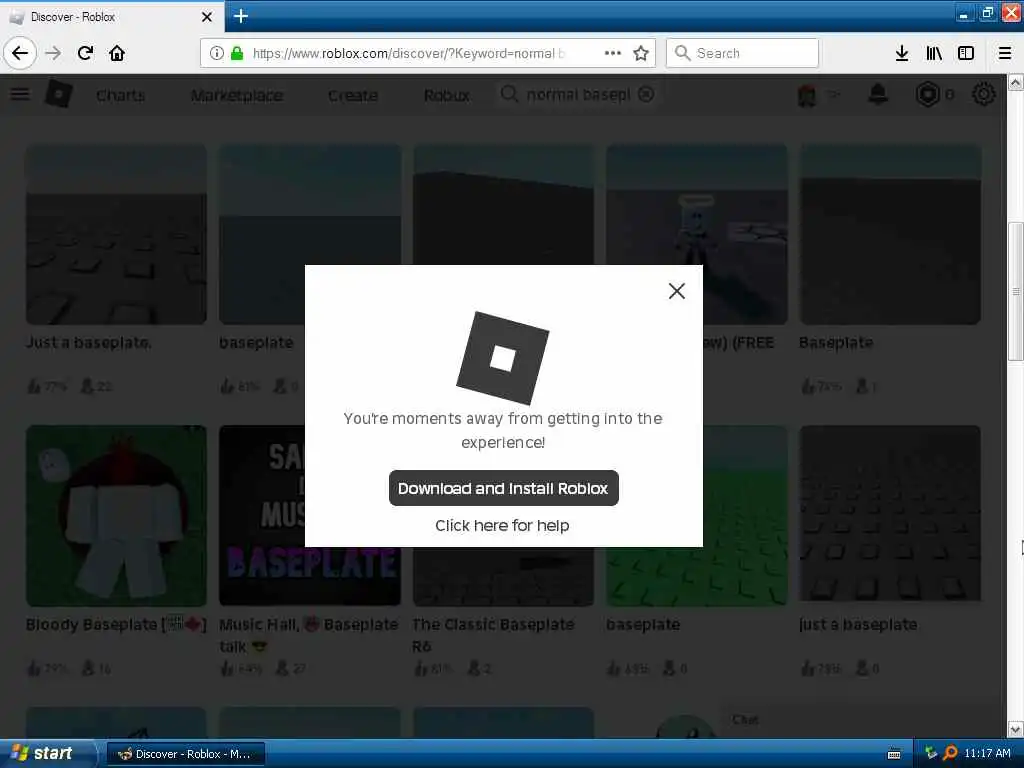Open the Create page
This screenshot has height=768, width=1024.
pyautogui.click(x=353, y=95)
